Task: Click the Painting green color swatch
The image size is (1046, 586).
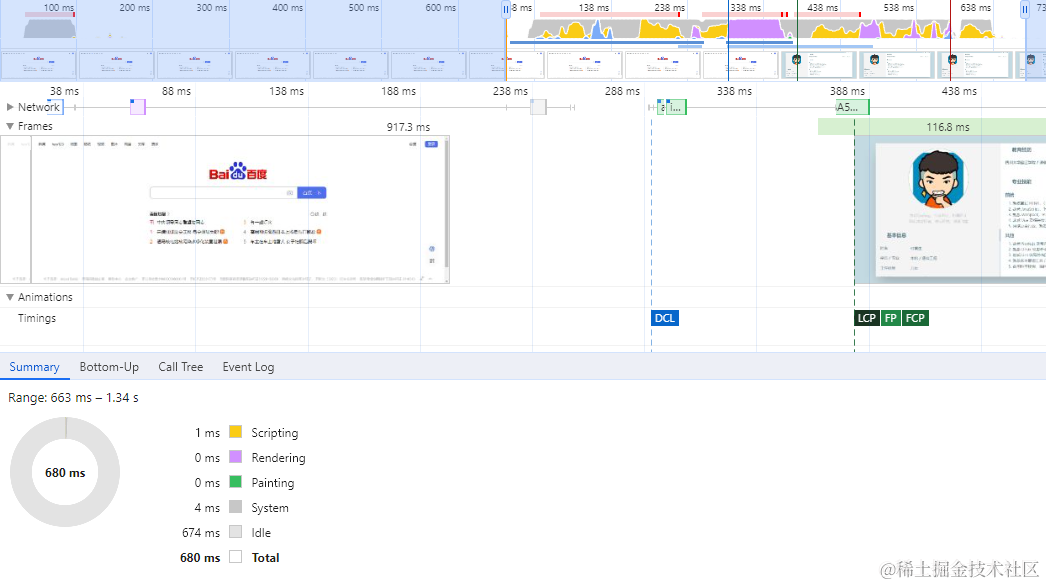Action: [235, 482]
